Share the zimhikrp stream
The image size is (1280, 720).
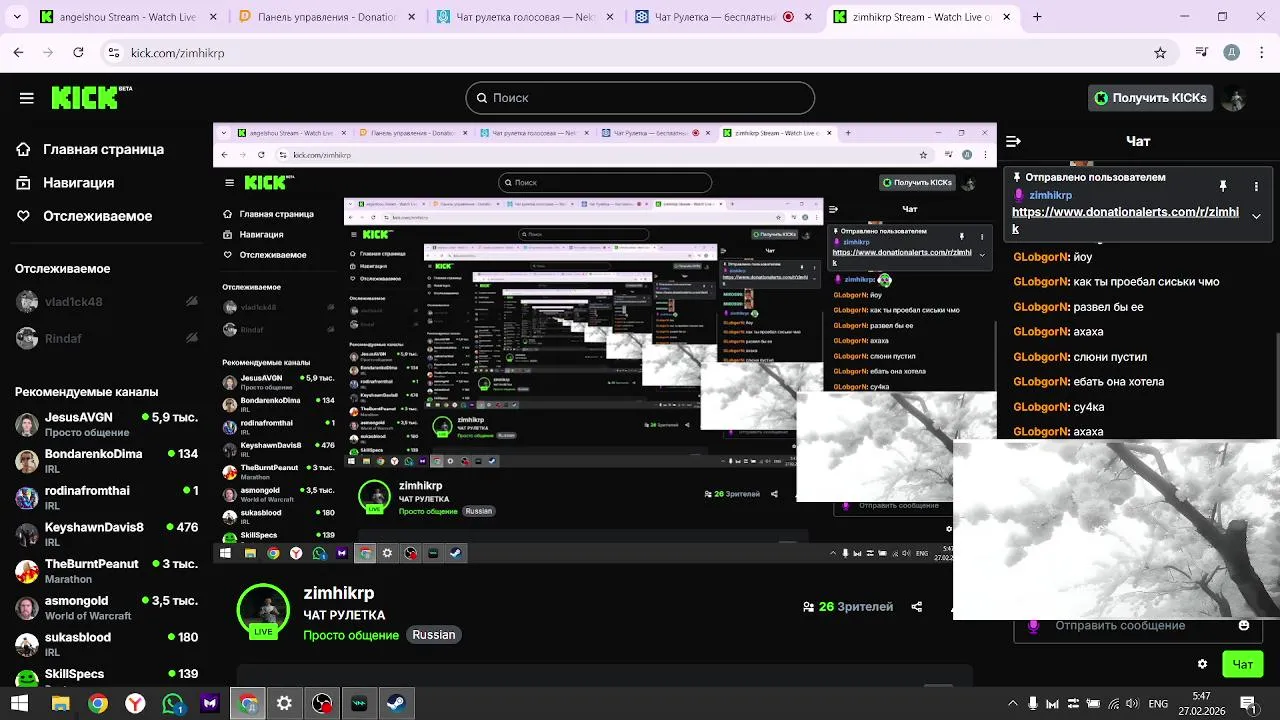[x=917, y=607]
